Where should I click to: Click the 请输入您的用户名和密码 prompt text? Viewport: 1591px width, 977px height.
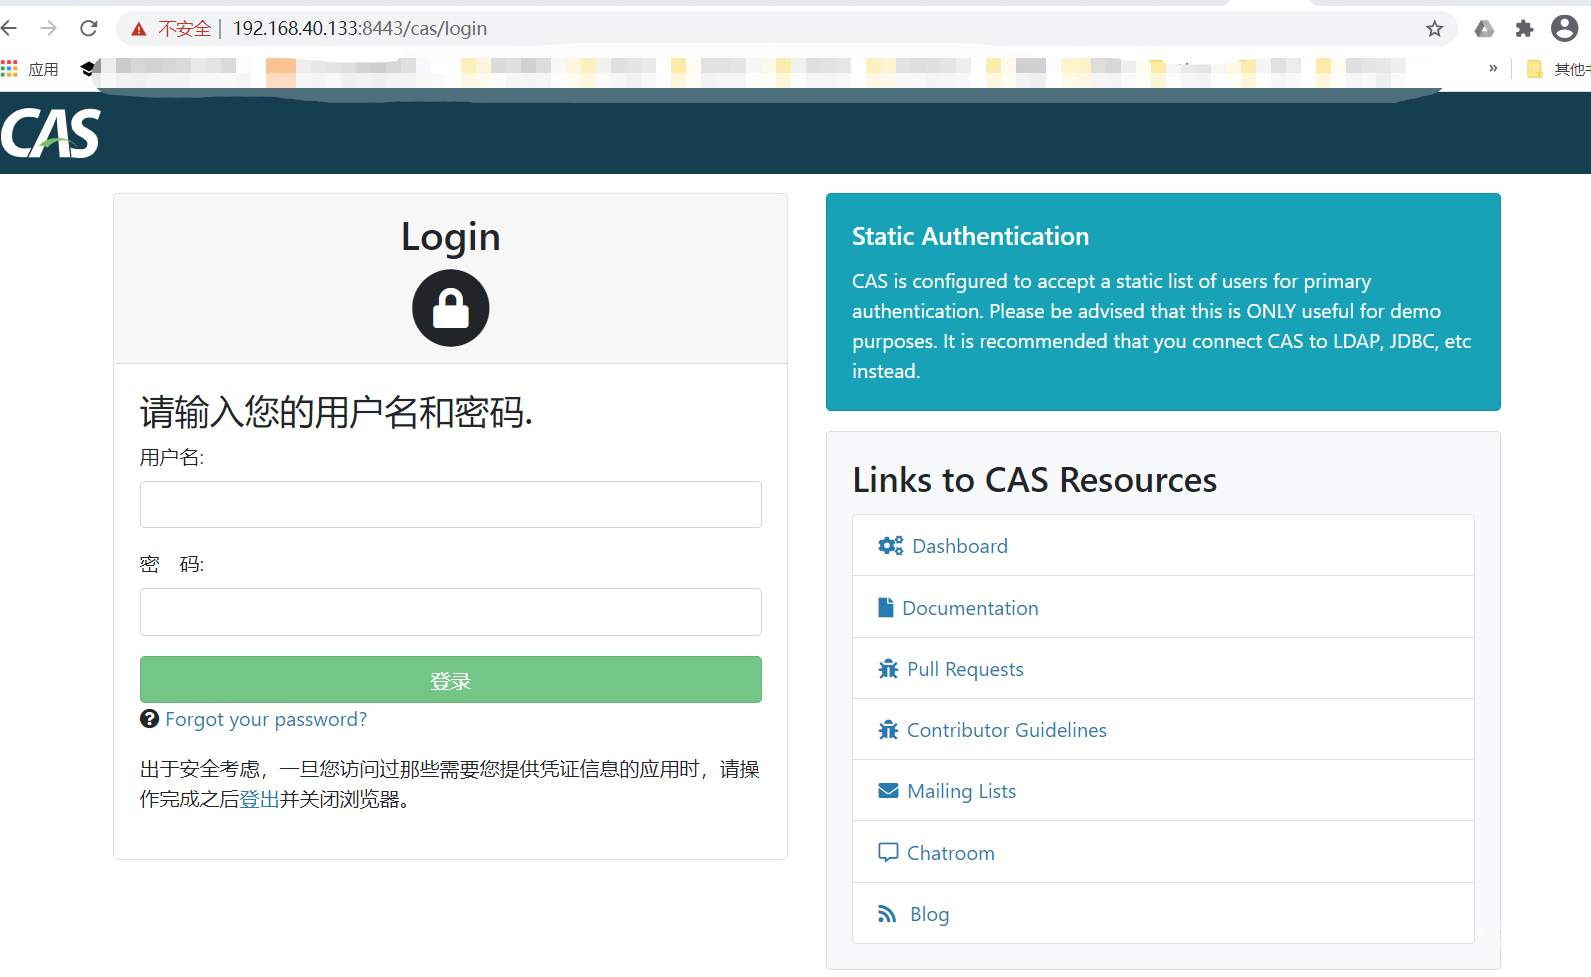tap(336, 412)
